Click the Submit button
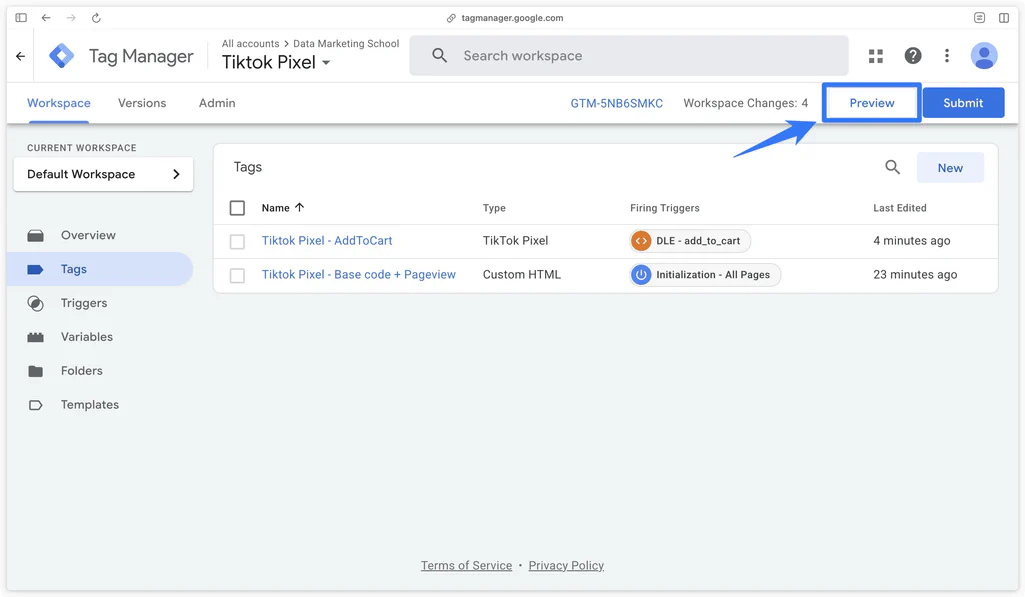The image size is (1025, 597). pos(963,103)
